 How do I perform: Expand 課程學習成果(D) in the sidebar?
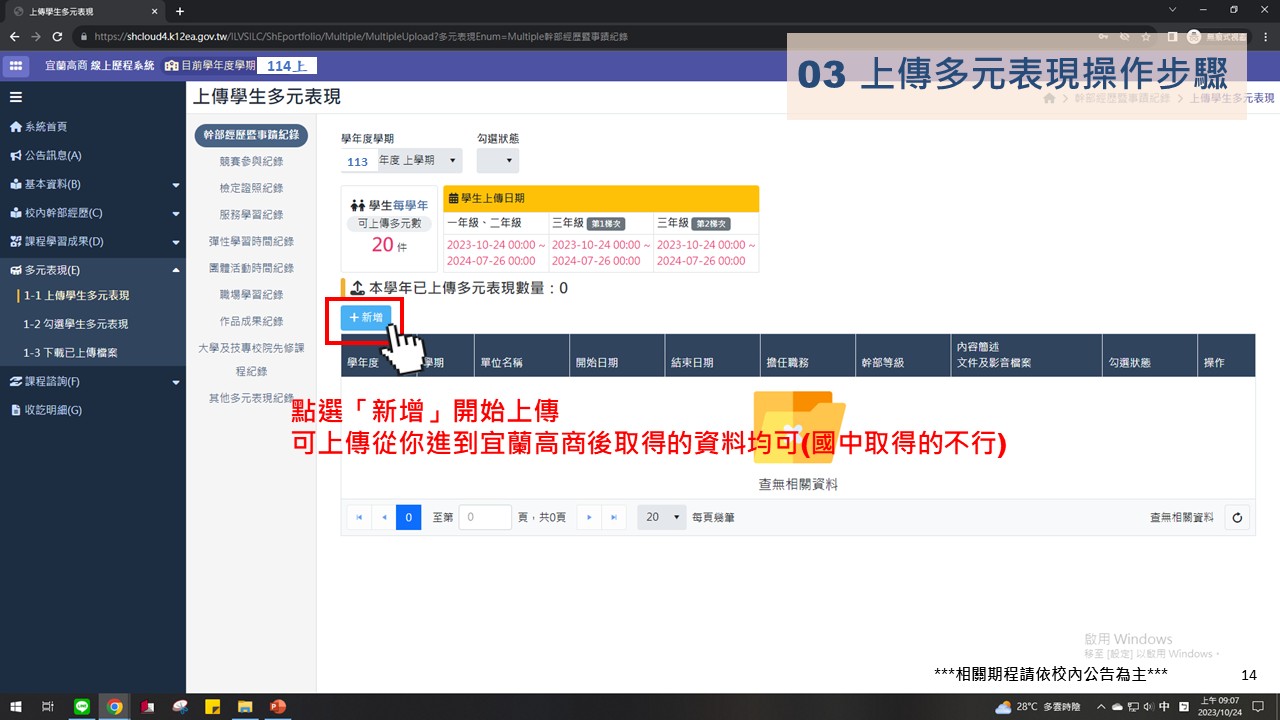point(93,241)
